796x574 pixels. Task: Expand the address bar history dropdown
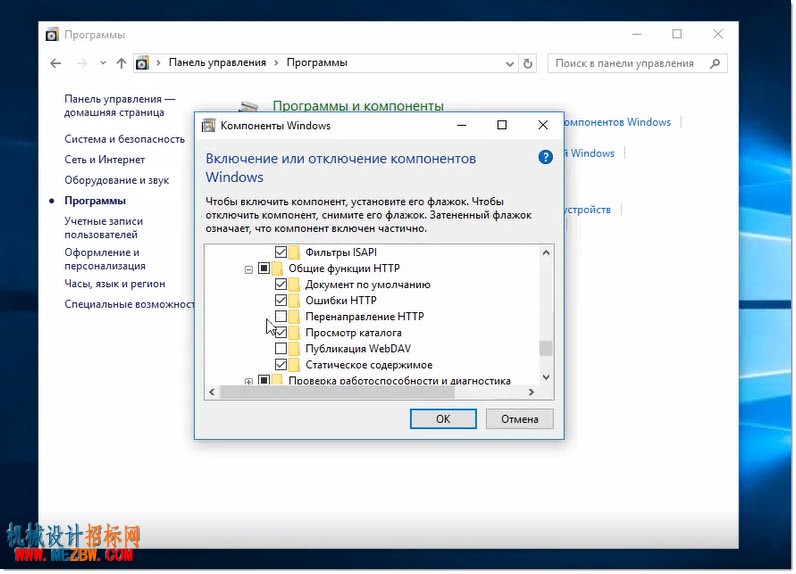coord(510,64)
